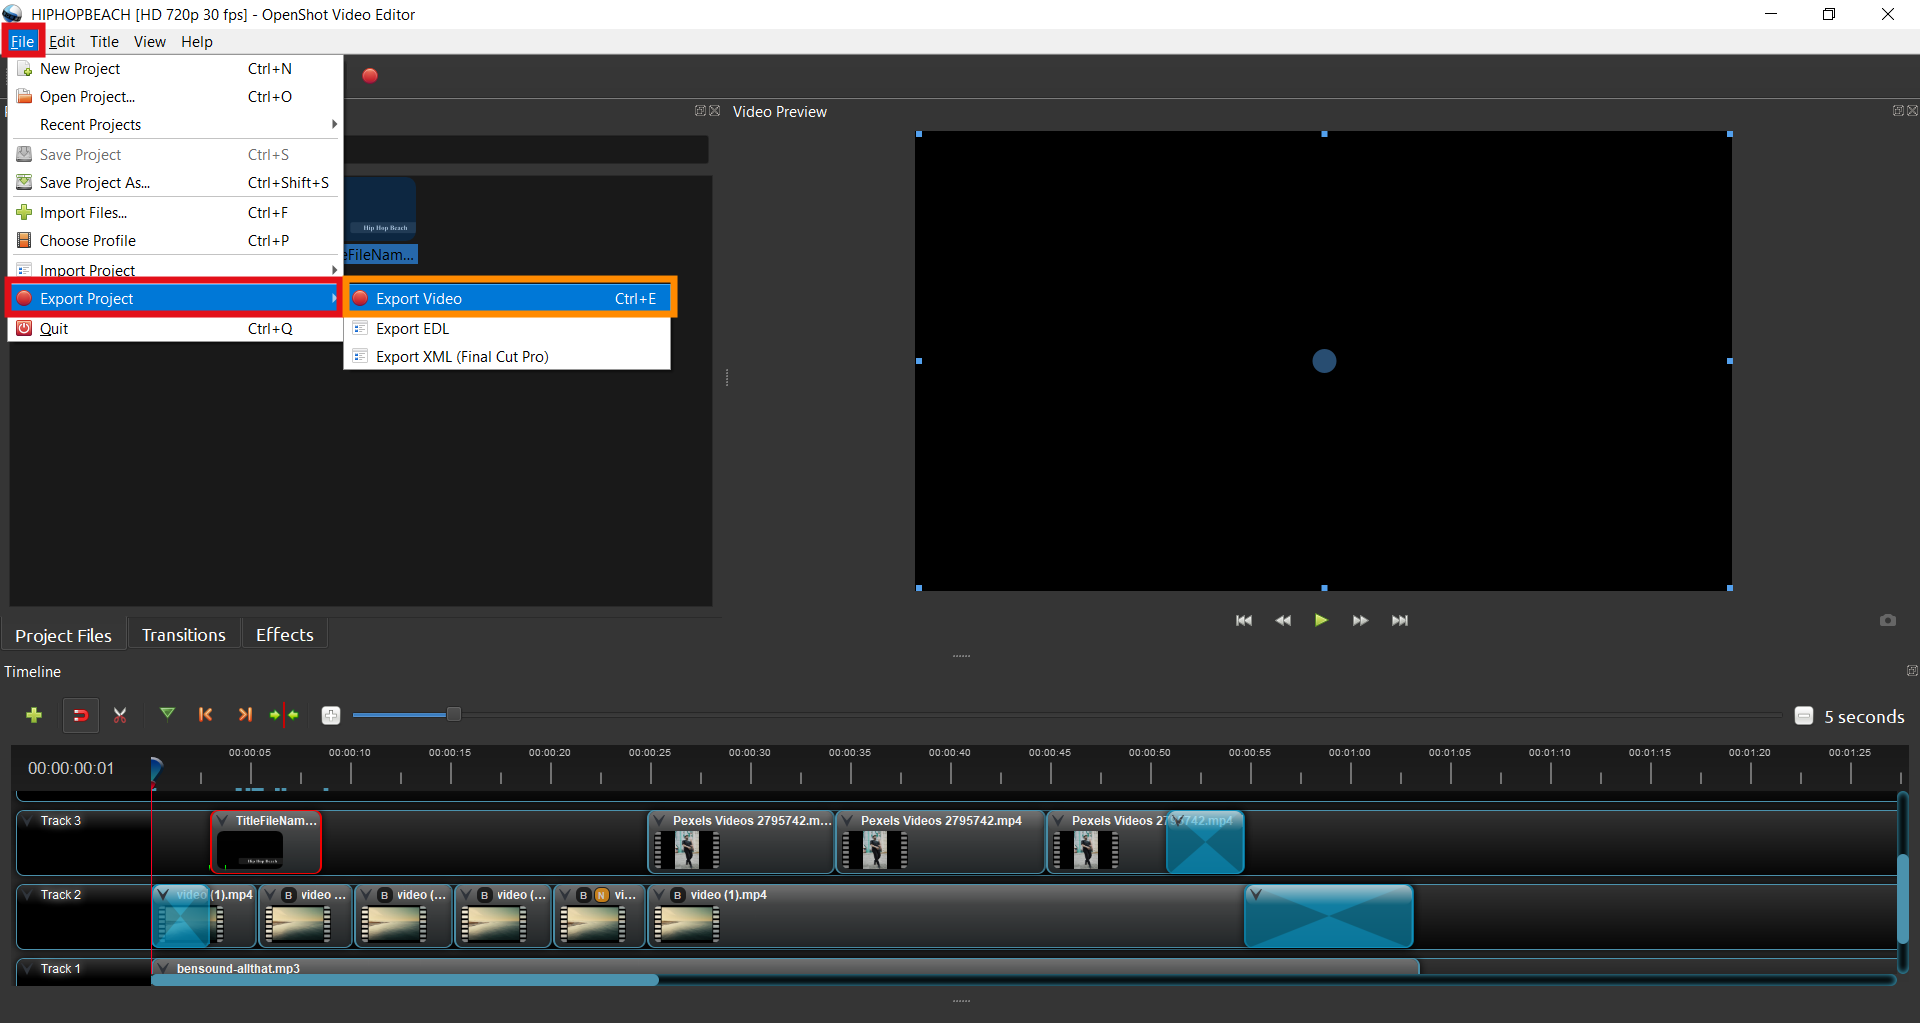Viewport: 1920px width, 1023px height.
Task: Select the Export Project menu item
Action: pos(175,298)
